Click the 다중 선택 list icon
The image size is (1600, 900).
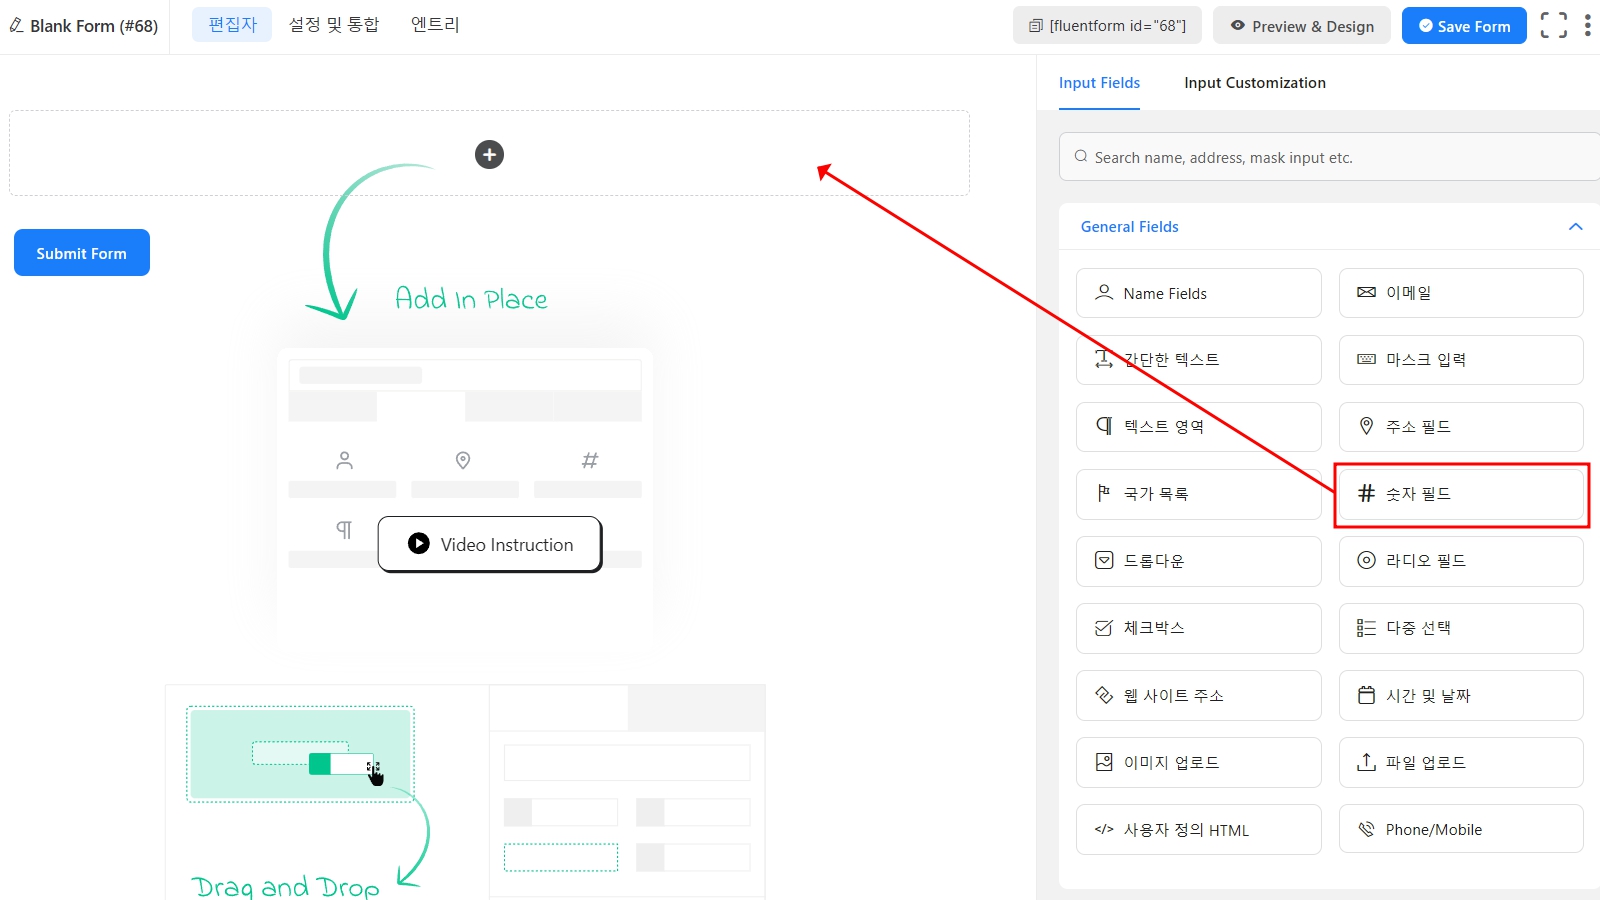pyautogui.click(x=1366, y=628)
